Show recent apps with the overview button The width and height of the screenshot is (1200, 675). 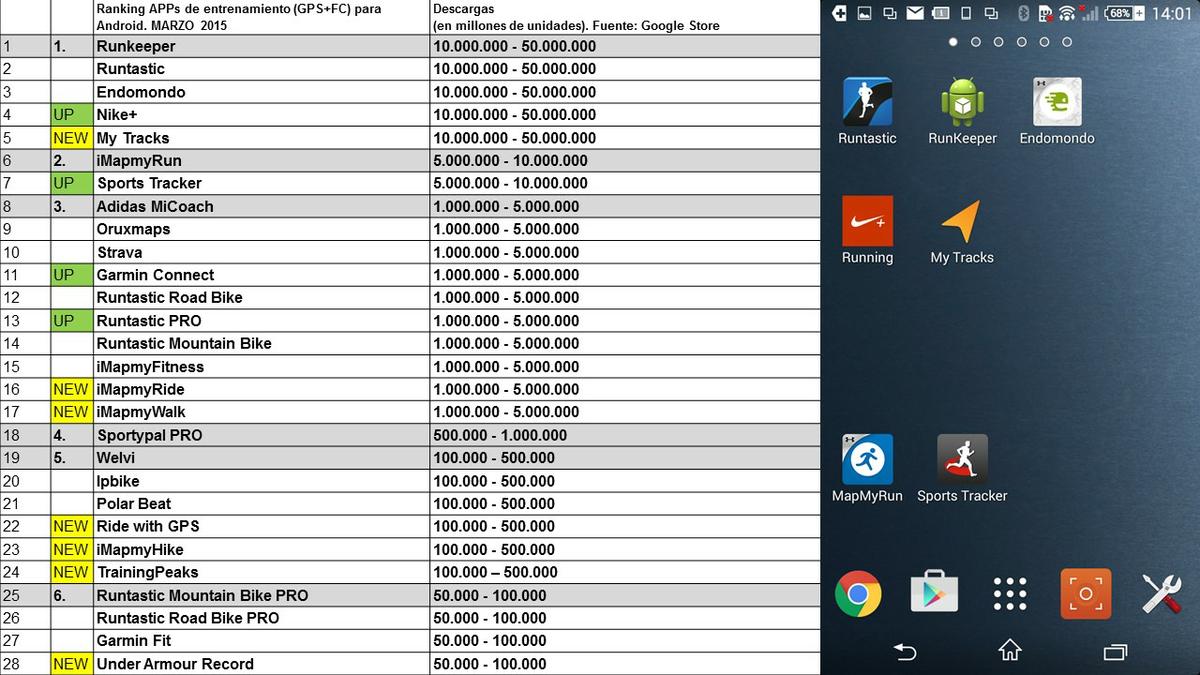(x=1115, y=652)
